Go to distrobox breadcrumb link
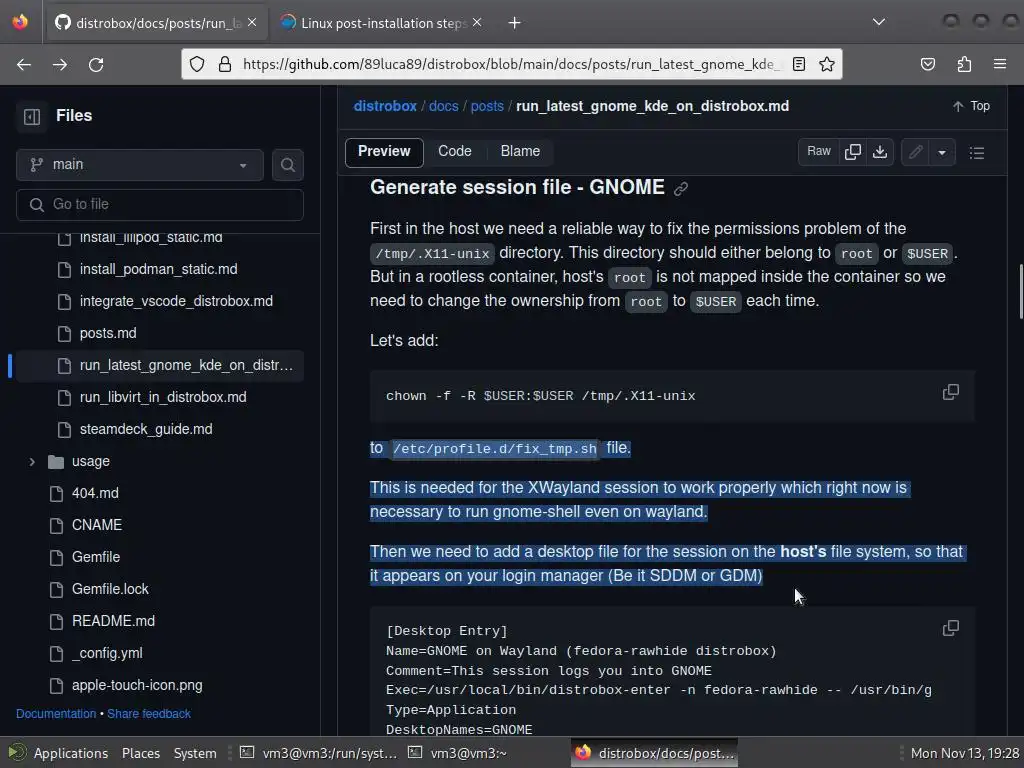Screen dimensions: 1024x768 click(385, 106)
